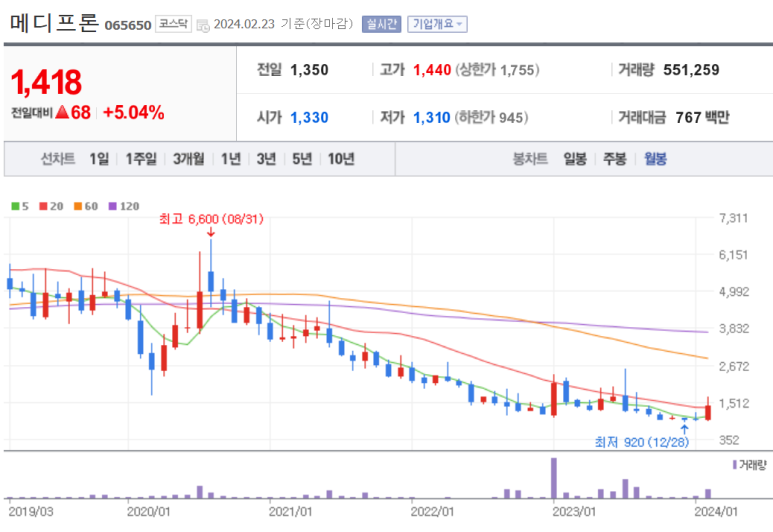This screenshot has height=532, width=773.
Task: Switch line chart to 3개월
Action: coord(188,159)
